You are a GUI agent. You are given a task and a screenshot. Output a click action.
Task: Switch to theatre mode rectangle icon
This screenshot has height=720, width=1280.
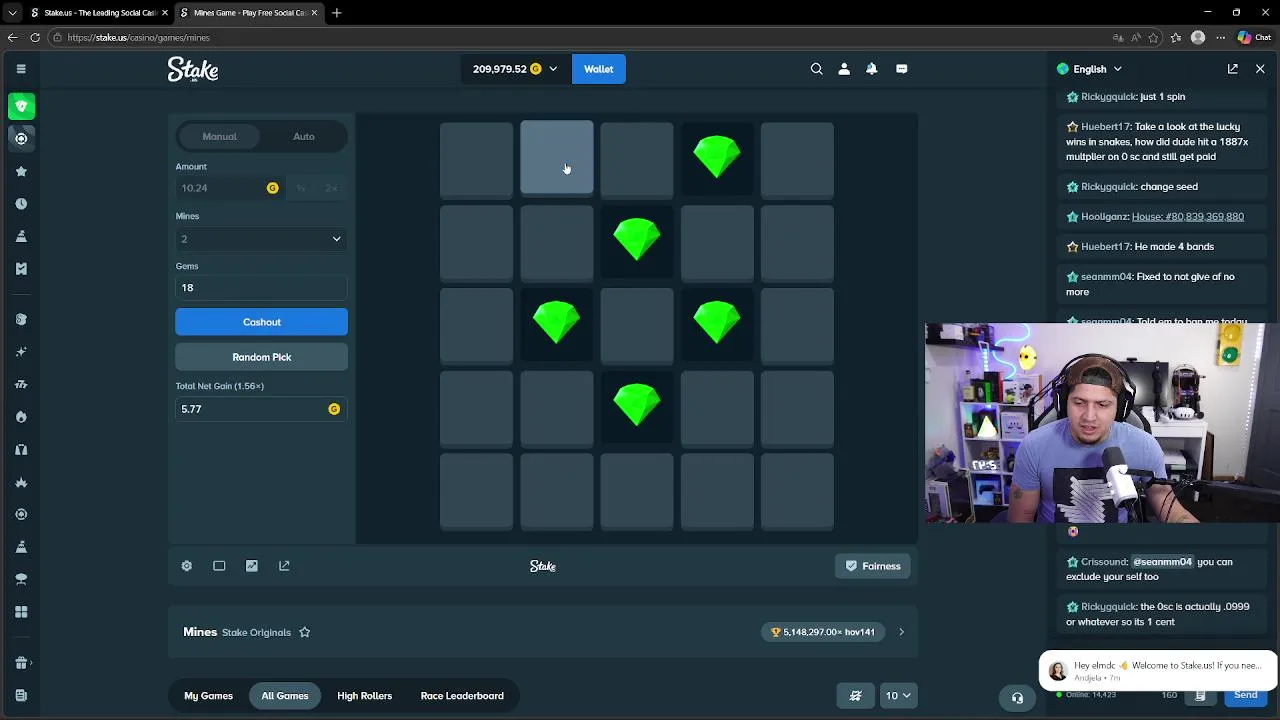click(219, 566)
